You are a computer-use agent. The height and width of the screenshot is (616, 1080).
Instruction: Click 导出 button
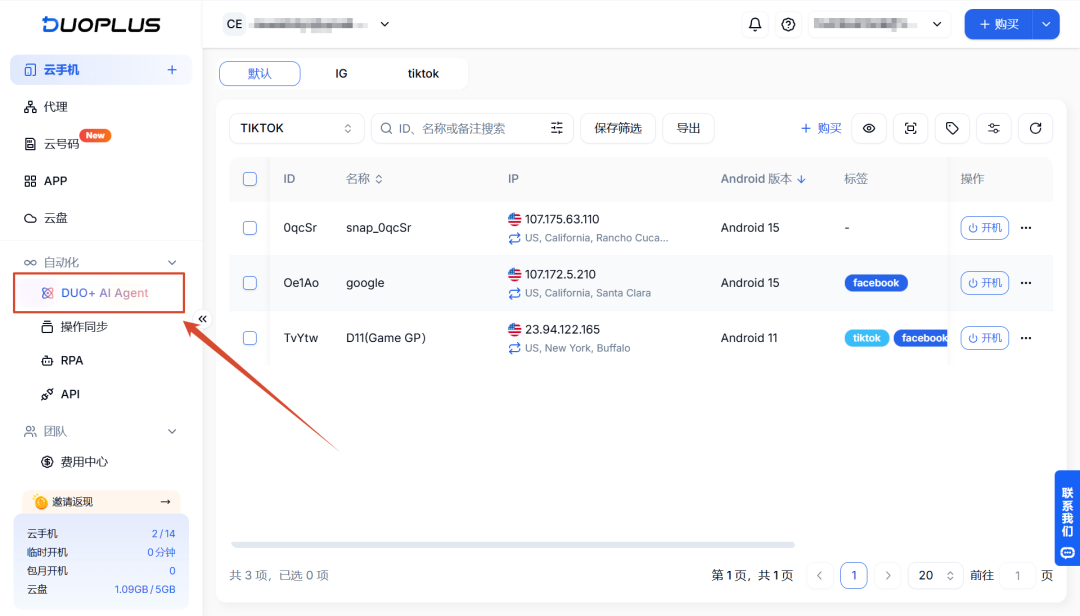click(688, 128)
